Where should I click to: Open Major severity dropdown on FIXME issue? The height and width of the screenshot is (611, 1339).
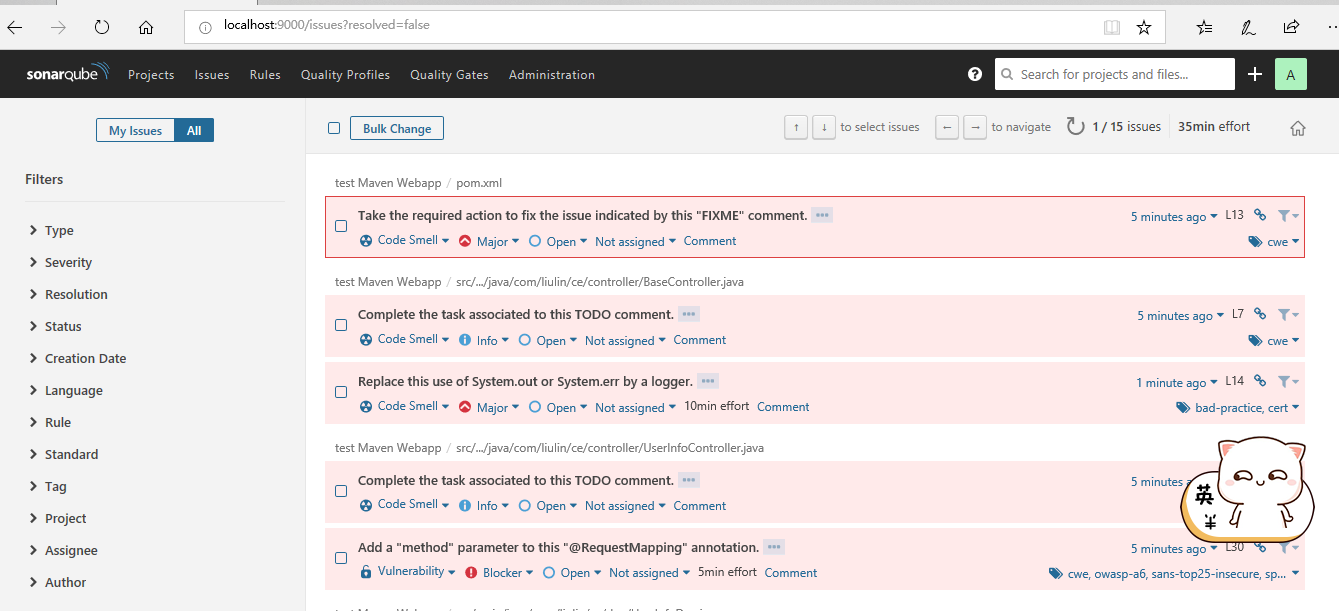[x=489, y=241]
